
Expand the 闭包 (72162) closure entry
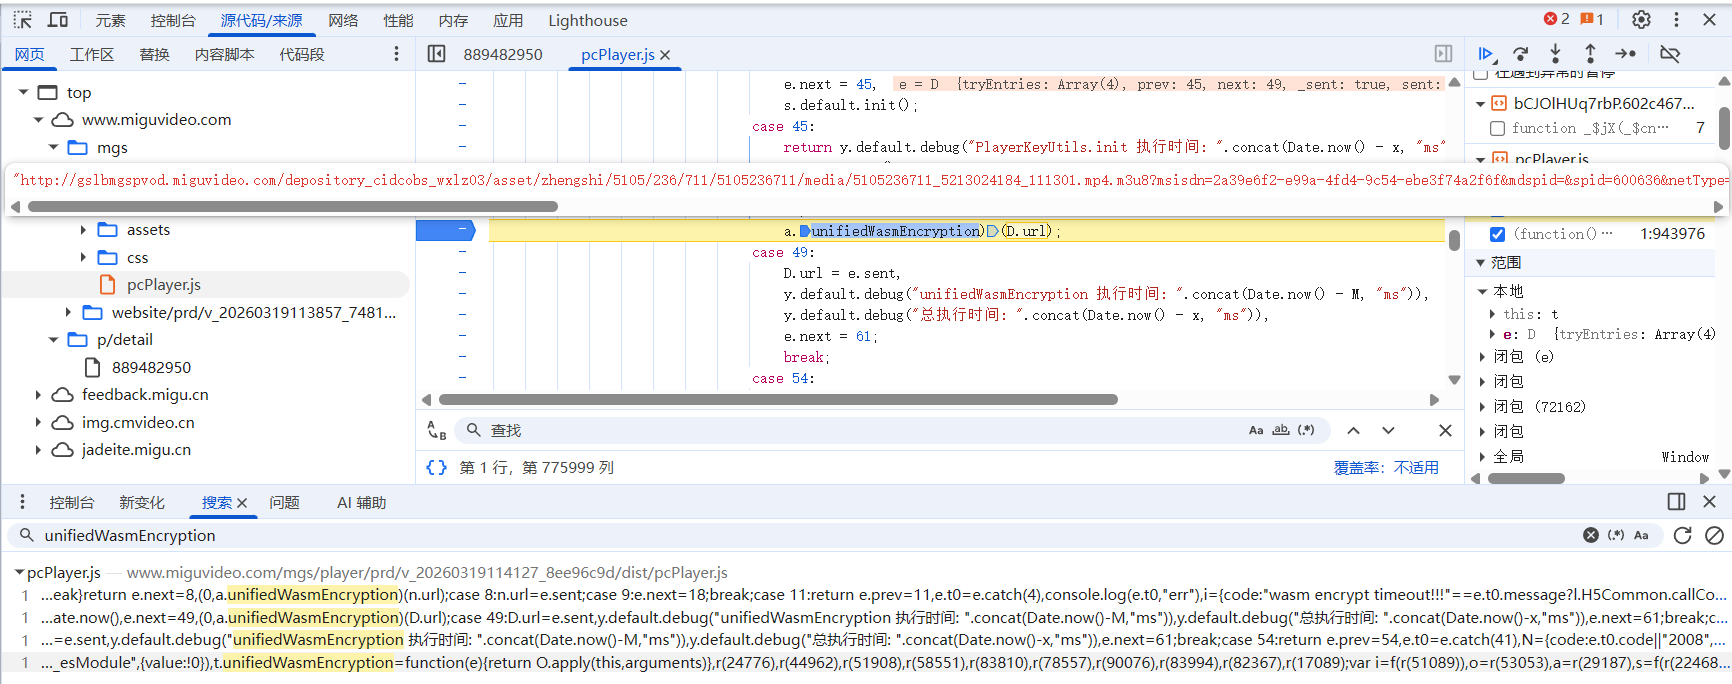1484,407
